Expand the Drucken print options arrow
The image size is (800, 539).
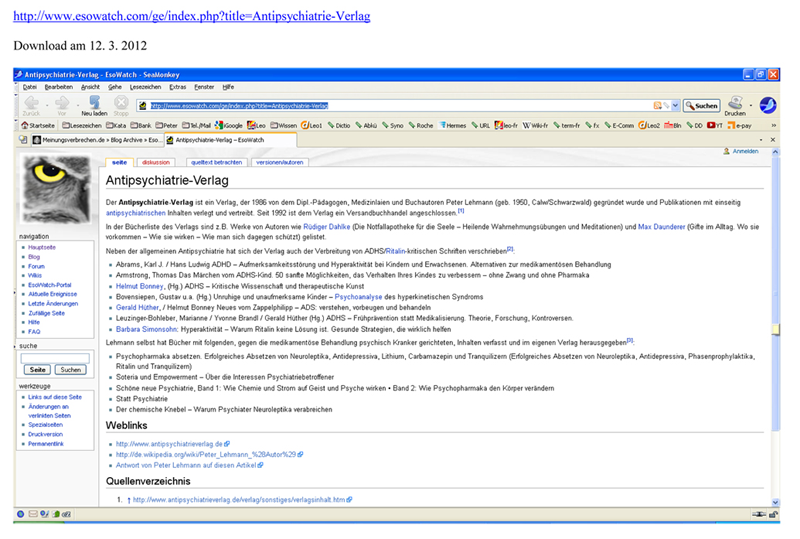pyautogui.click(x=750, y=104)
